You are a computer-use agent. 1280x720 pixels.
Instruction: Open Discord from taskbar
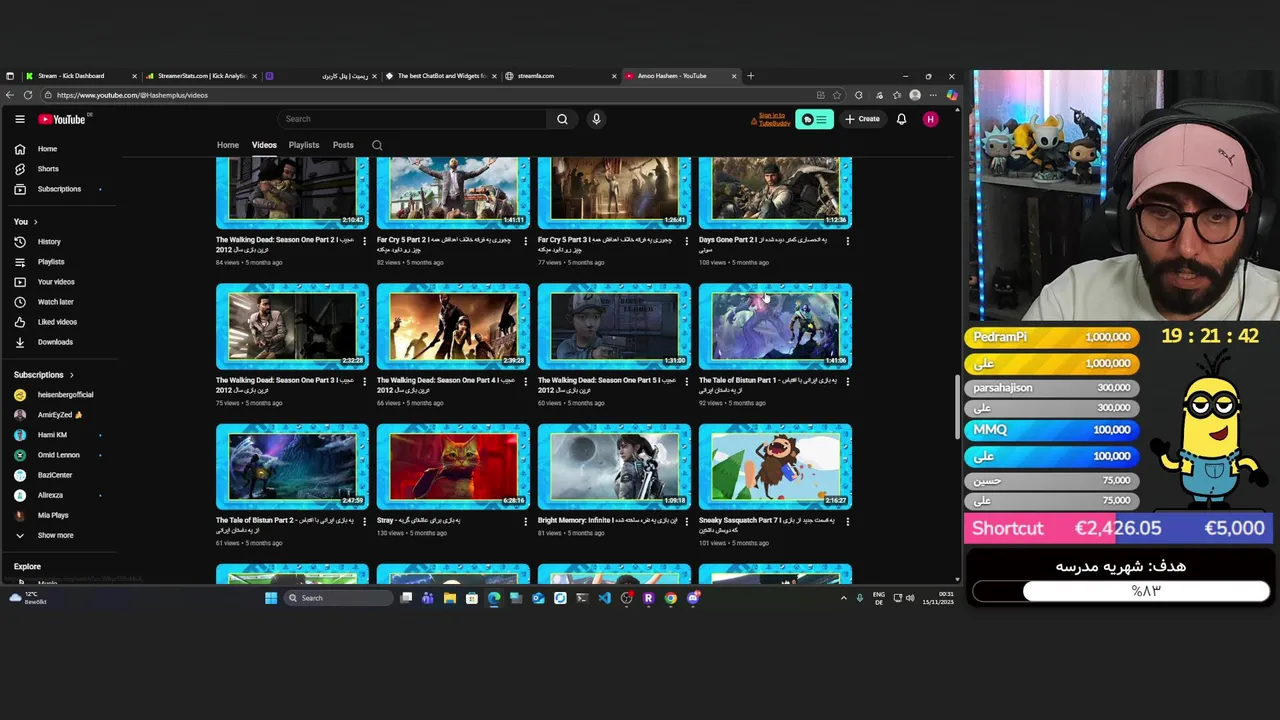(x=693, y=598)
